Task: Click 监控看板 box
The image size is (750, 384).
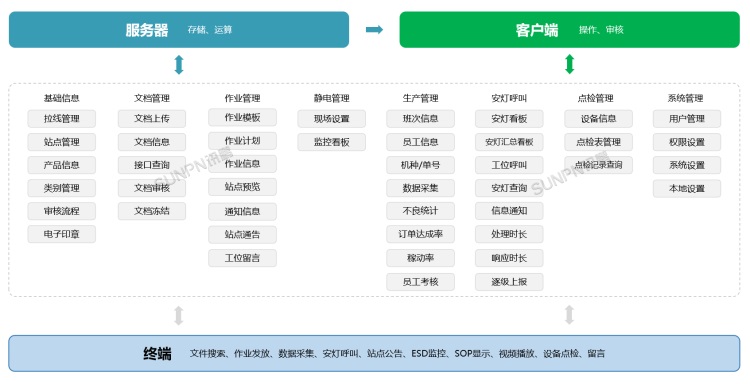Action: pyautogui.click(x=331, y=142)
